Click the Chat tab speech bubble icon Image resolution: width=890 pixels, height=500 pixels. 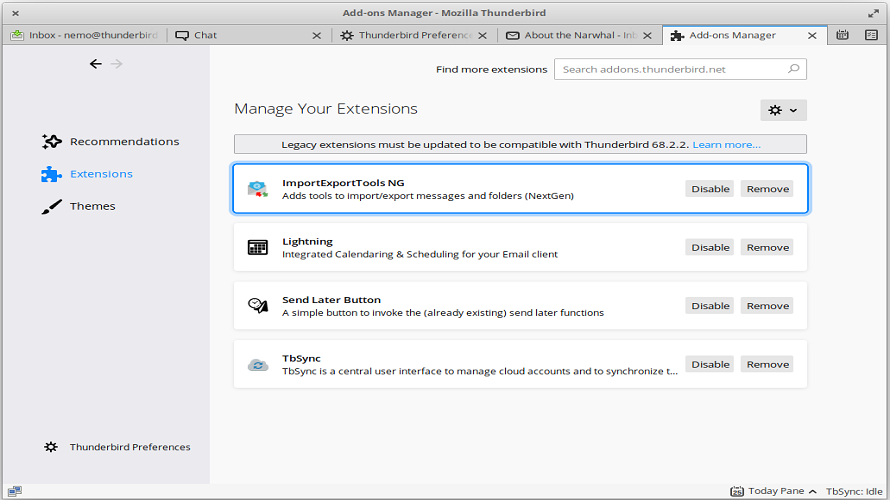182,35
